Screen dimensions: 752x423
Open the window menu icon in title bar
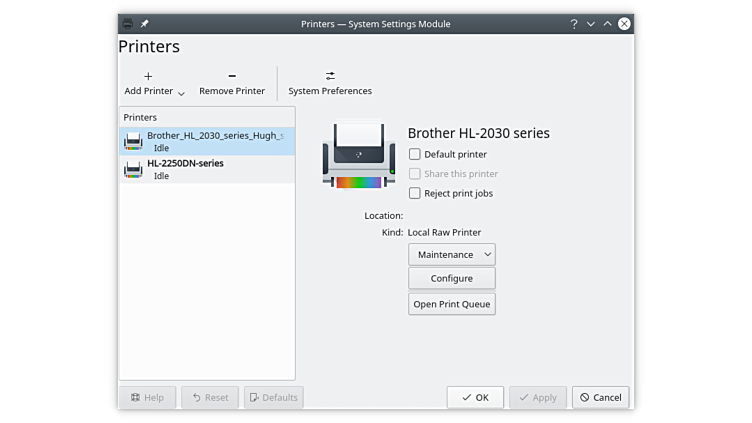tap(127, 24)
